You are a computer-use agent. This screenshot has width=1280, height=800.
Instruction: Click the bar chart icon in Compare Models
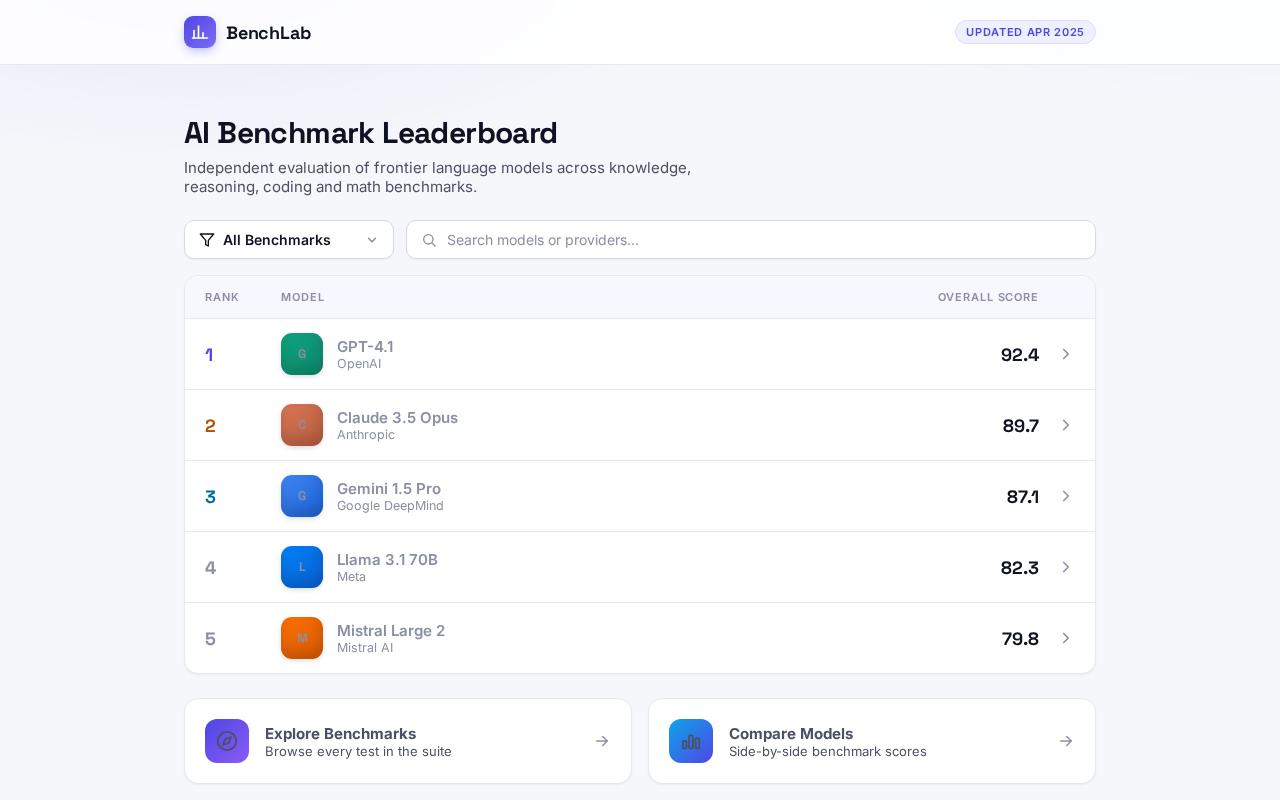pos(691,741)
